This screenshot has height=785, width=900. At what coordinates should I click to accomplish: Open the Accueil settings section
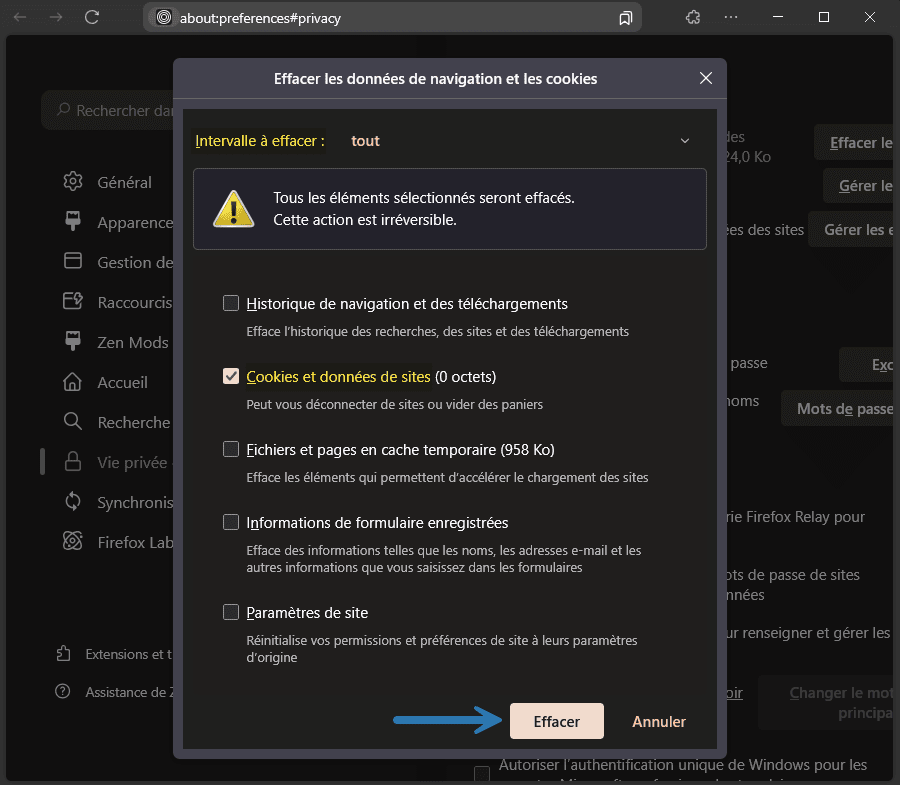click(122, 382)
